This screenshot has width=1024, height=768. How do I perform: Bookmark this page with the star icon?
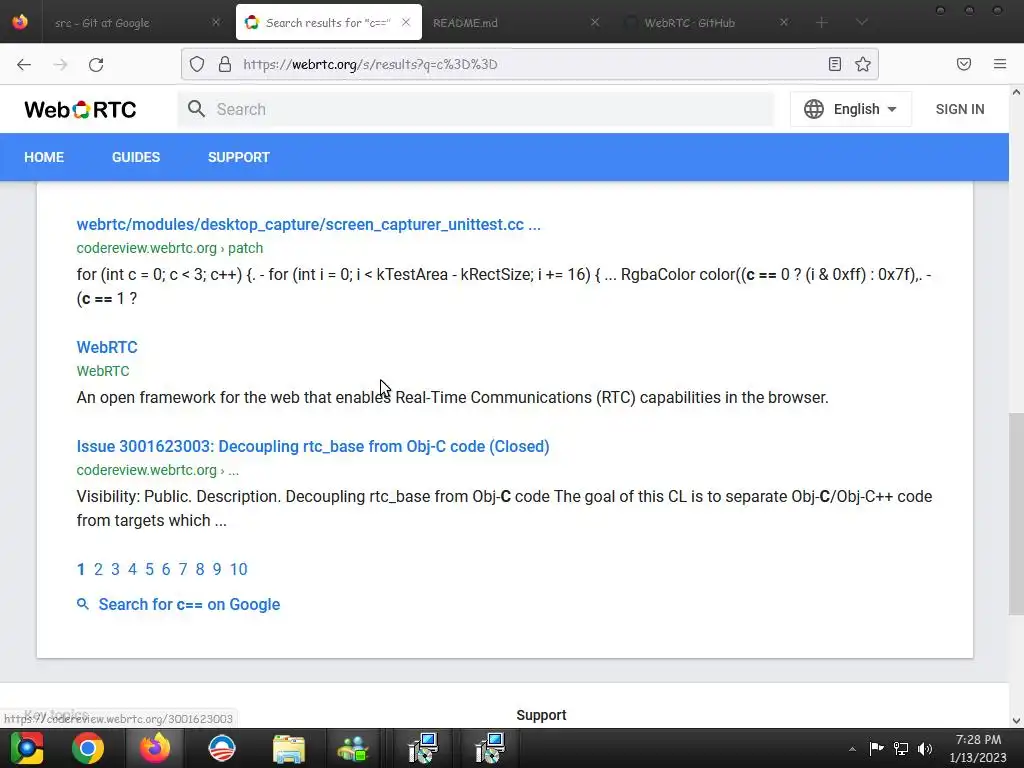point(863,64)
